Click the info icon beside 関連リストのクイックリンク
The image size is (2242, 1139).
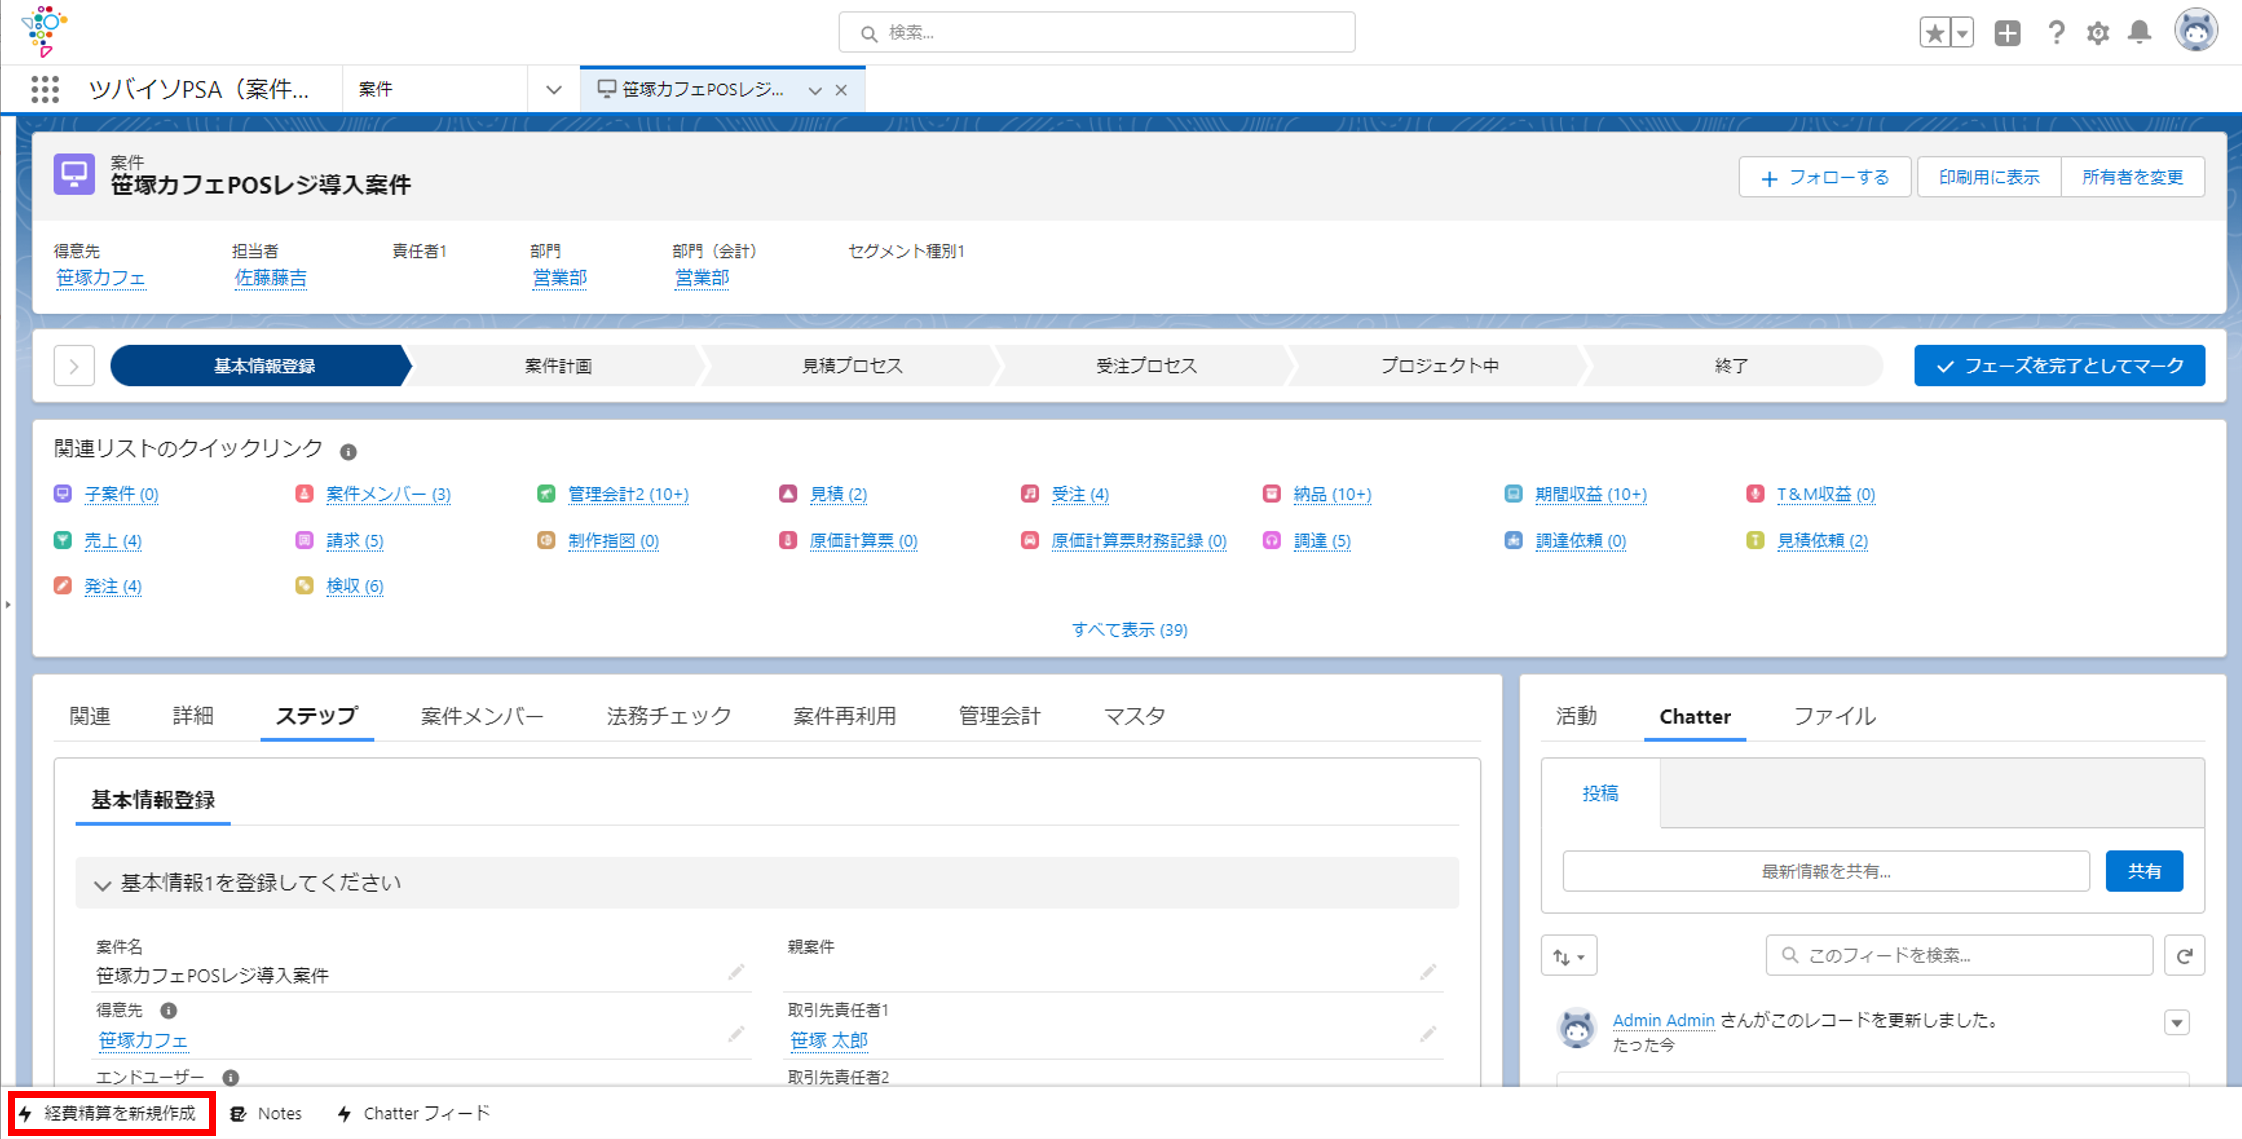[x=348, y=452]
